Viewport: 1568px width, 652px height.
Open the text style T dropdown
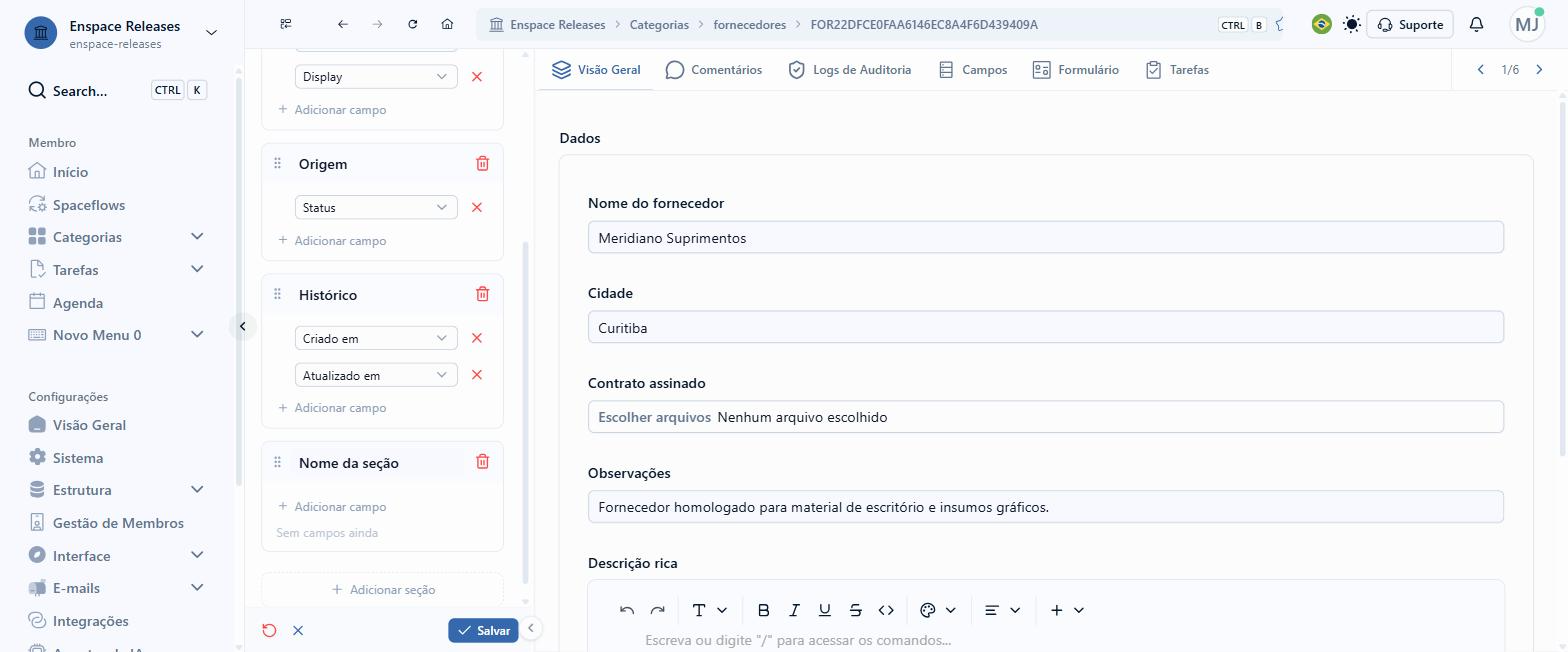[709, 610]
